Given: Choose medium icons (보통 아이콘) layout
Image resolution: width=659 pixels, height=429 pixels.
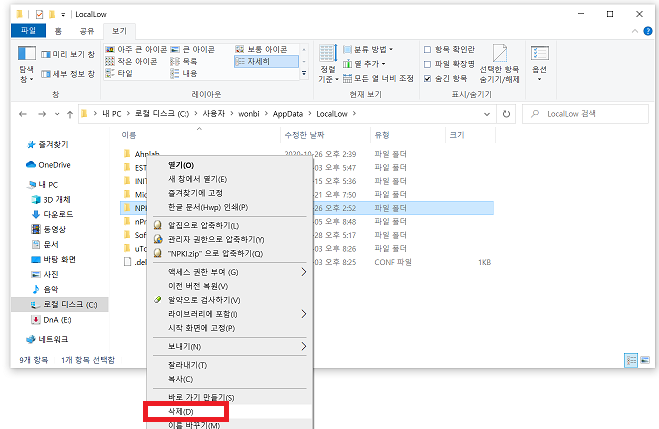Looking at the screenshot, I should pos(261,50).
